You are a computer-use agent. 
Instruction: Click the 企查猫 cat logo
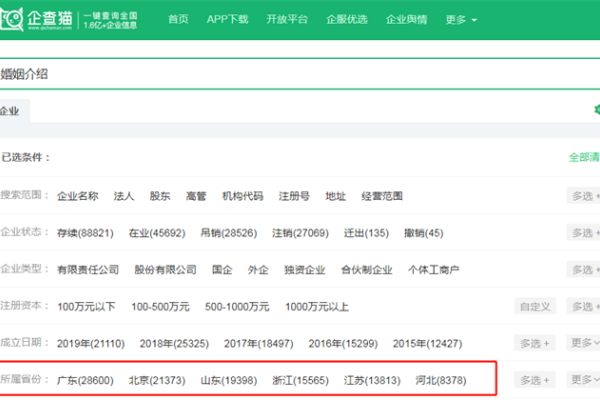pos(36,19)
